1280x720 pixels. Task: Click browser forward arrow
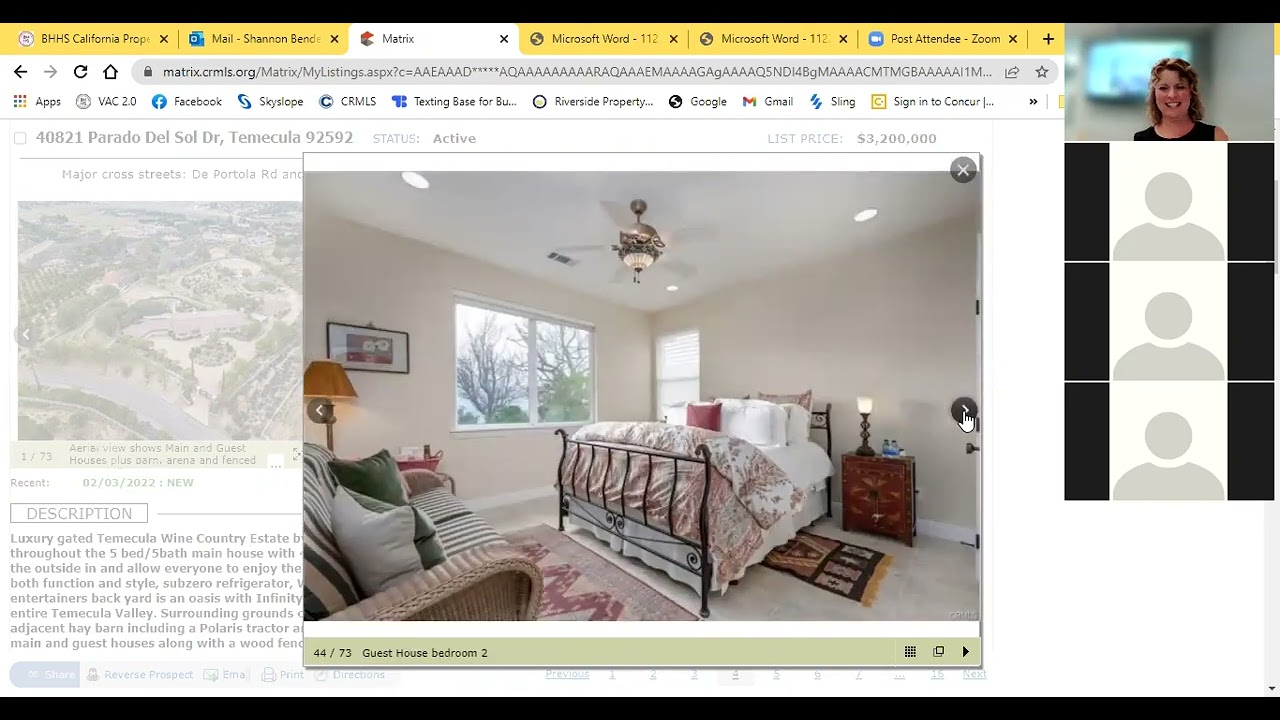tap(51, 72)
